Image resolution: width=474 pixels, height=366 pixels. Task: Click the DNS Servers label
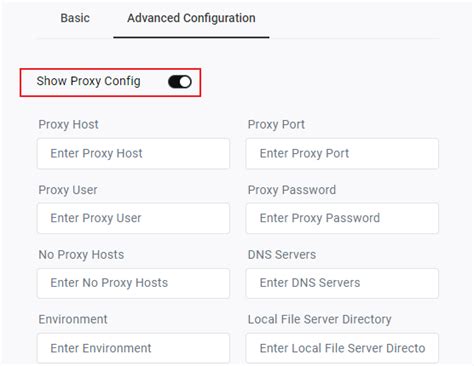[x=282, y=255]
